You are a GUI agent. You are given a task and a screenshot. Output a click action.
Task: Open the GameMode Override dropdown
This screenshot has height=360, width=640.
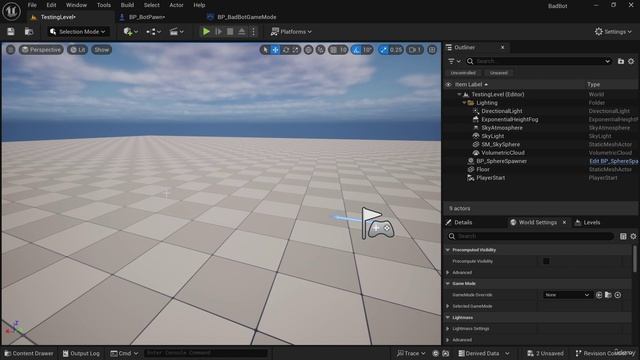pyautogui.click(x=567, y=295)
